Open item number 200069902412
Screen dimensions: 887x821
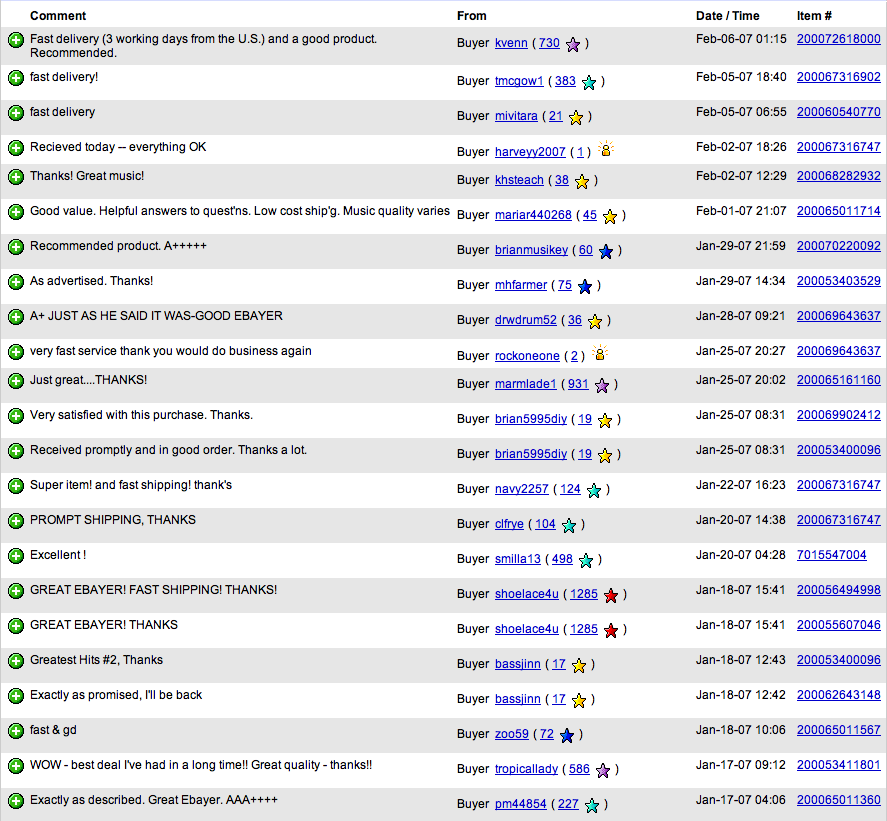click(x=839, y=415)
